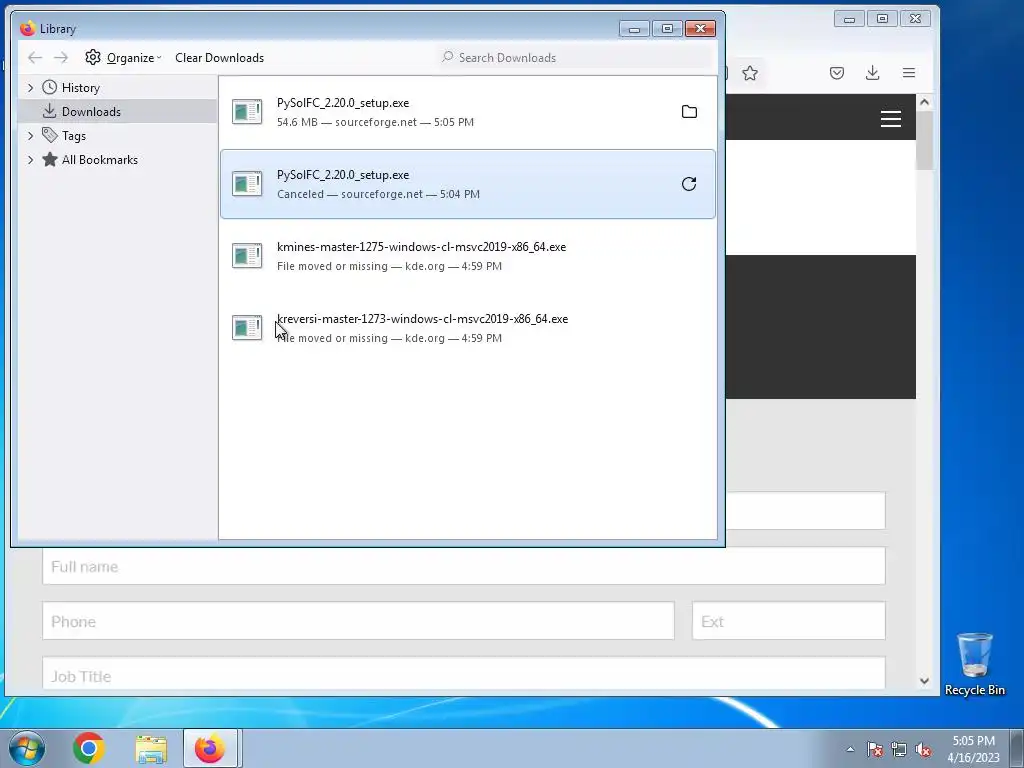Click '54.6 MB — sourceforge.net — 5:05 PM' text
Screen dimensions: 1024x768
click(376, 122)
